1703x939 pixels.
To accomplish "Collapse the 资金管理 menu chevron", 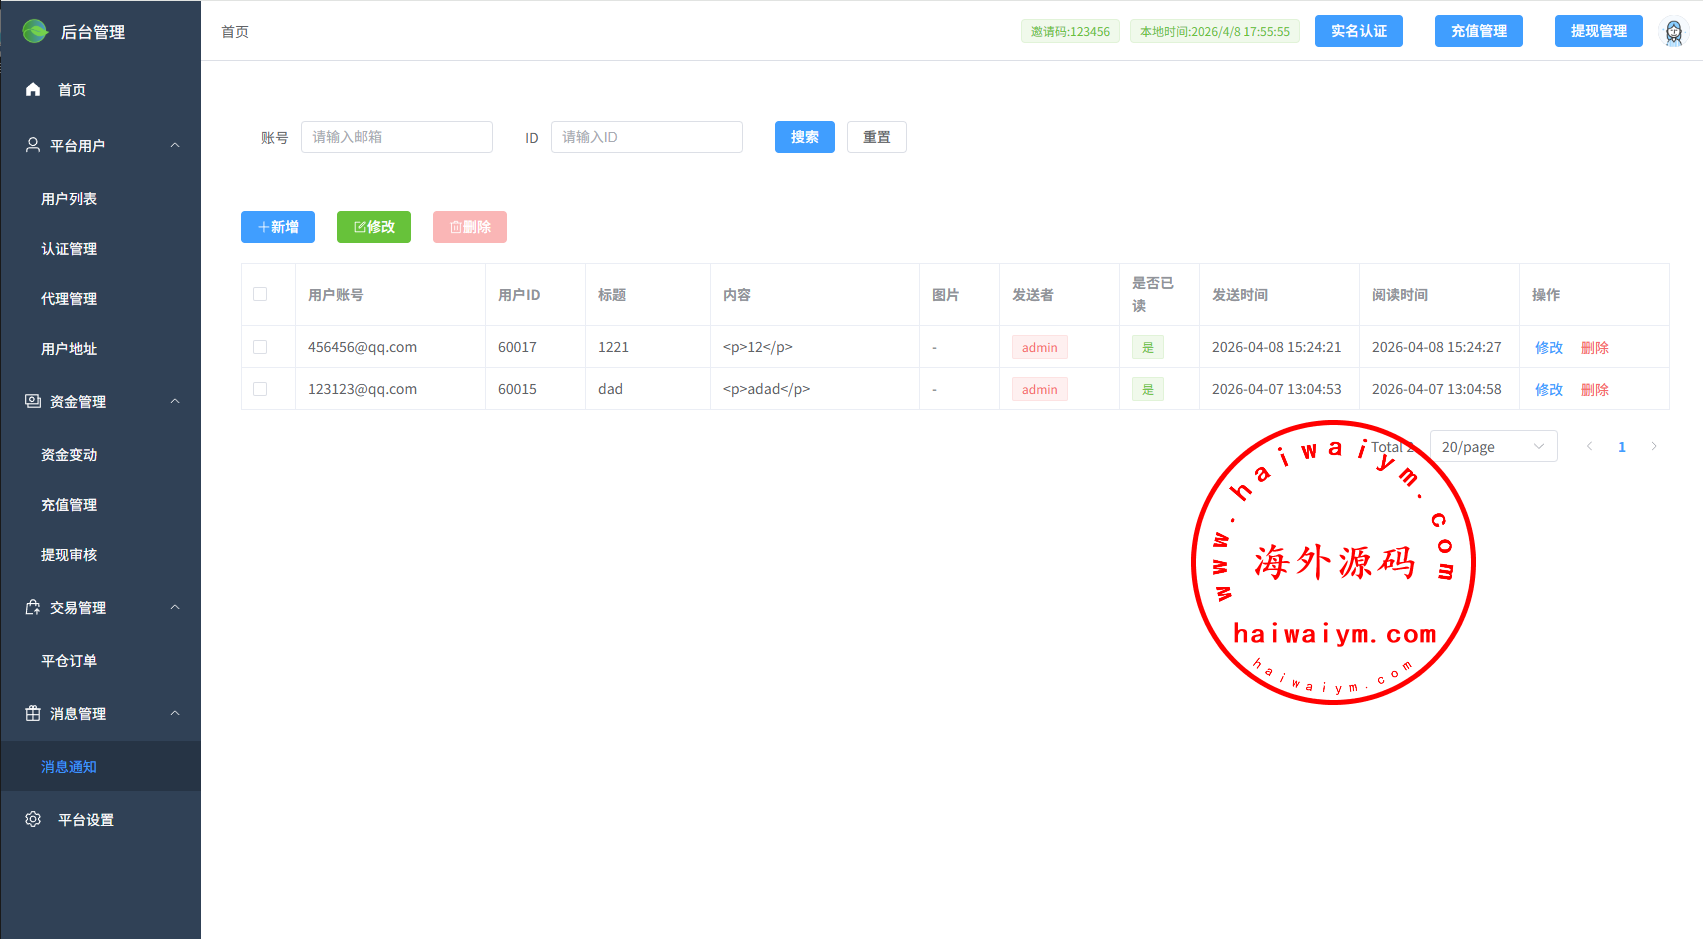I will click(175, 401).
